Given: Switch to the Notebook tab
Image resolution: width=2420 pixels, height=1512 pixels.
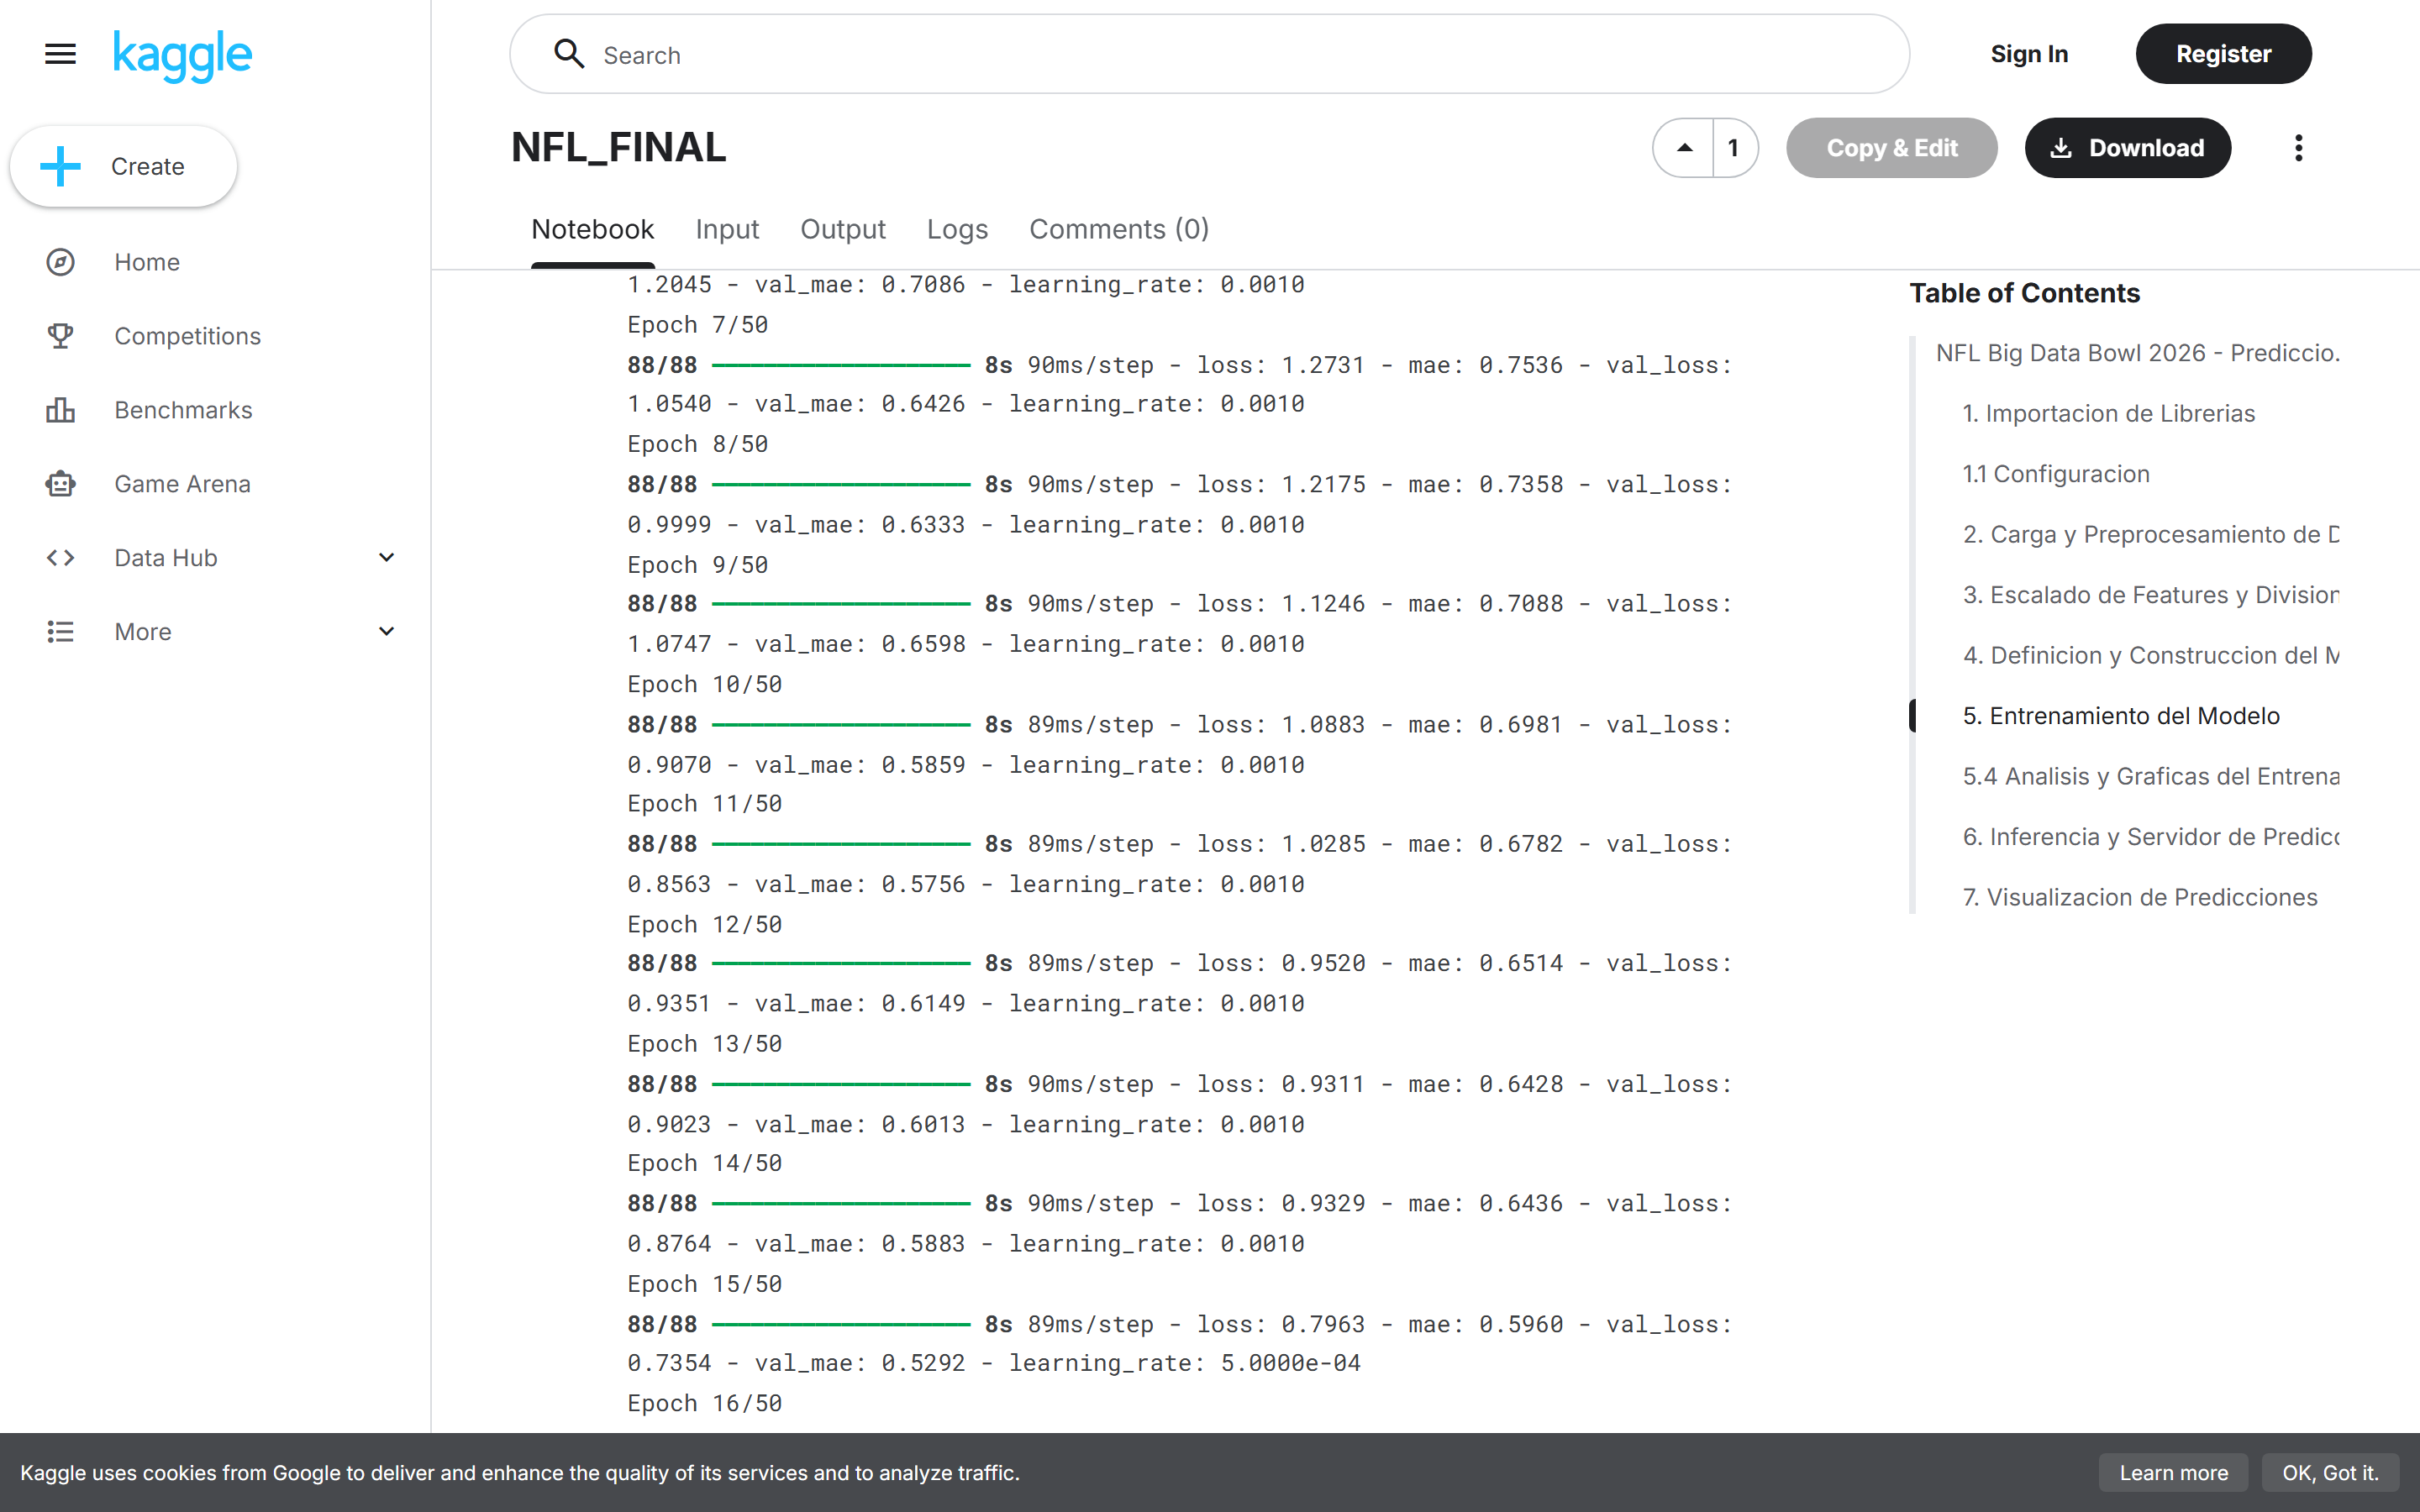Looking at the screenshot, I should (592, 229).
